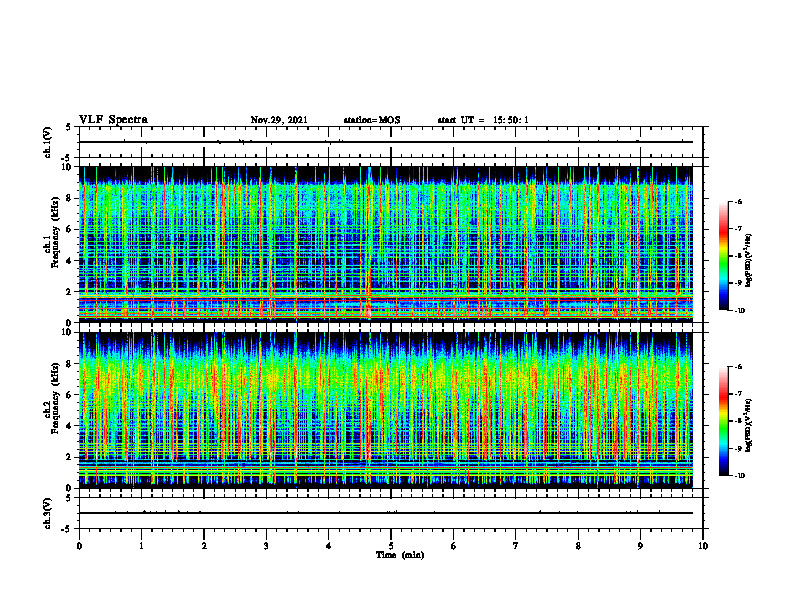
Task: Click inside the ch.1 spectrogram panel
Action: (385, 244)
